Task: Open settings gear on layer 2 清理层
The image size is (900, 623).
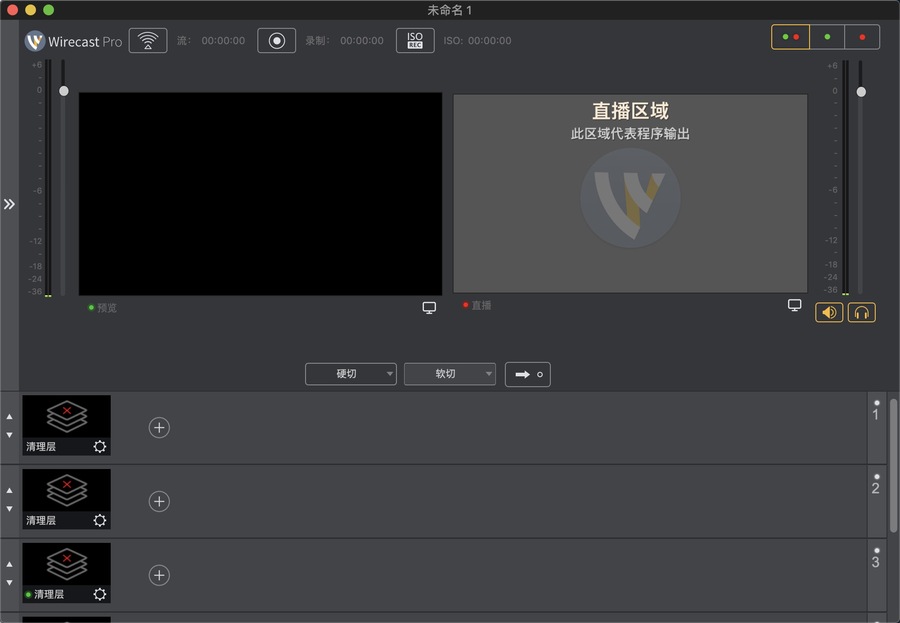Action: pyautogui.click(x=100, y=520)
